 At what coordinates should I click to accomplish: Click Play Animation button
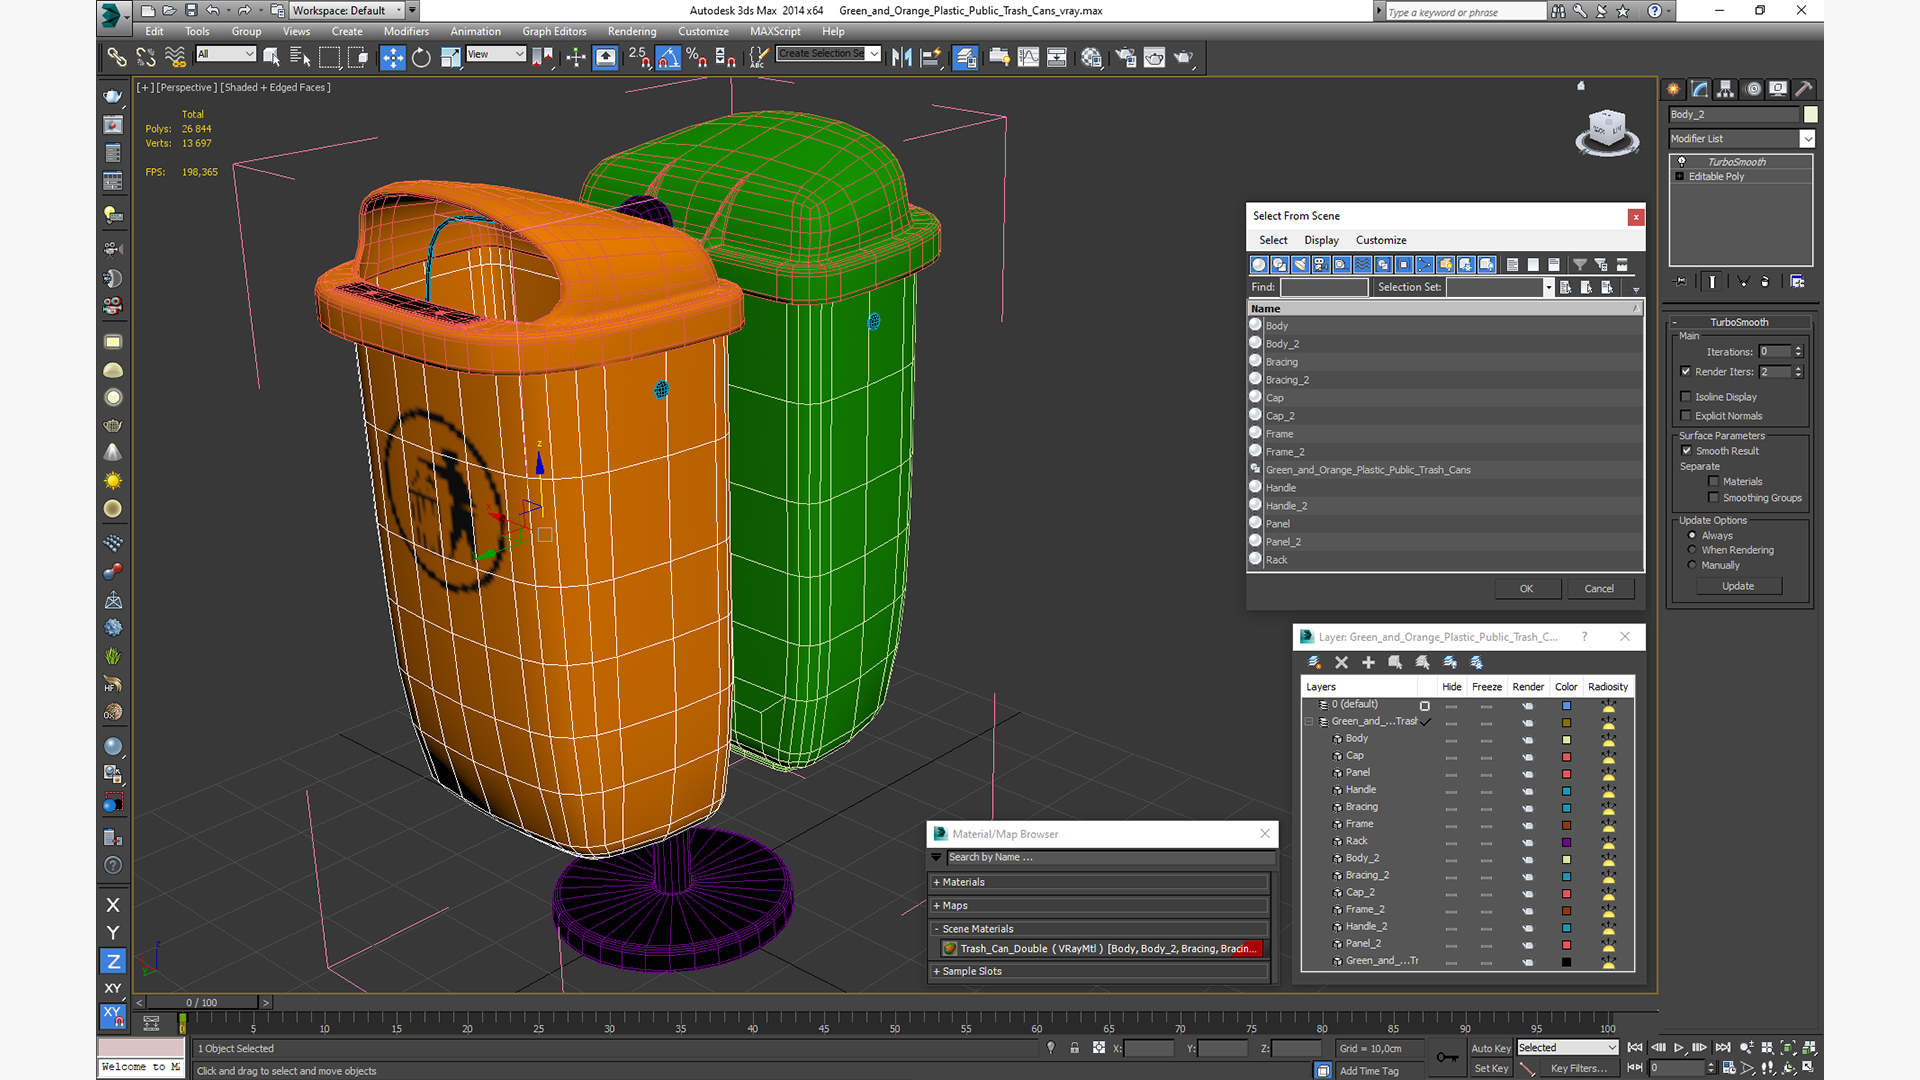[x=1679, y=1047]
